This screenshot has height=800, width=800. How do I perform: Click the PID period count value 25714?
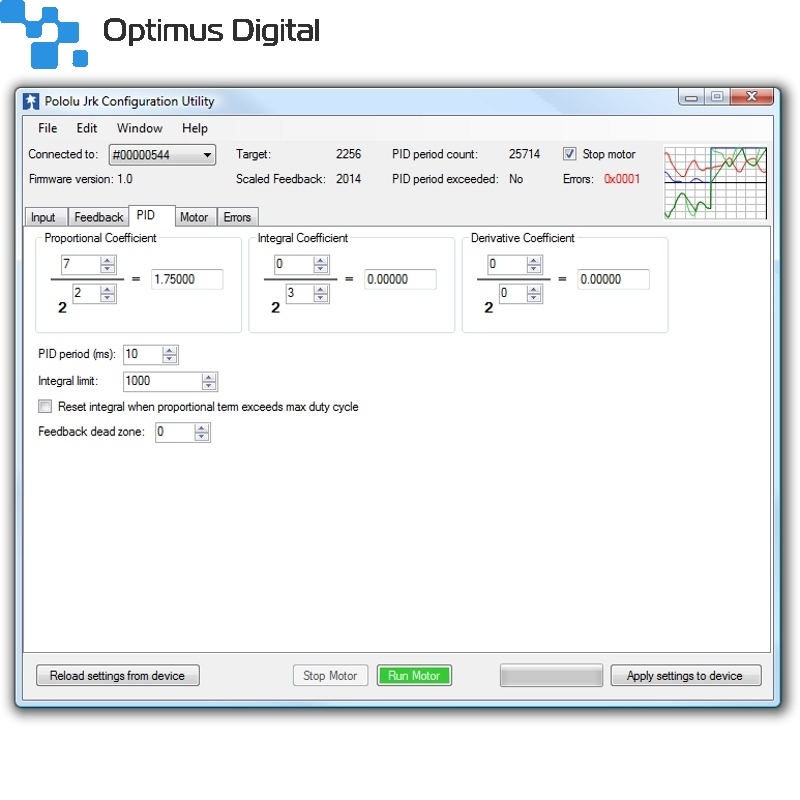click(x=524, y=154)
